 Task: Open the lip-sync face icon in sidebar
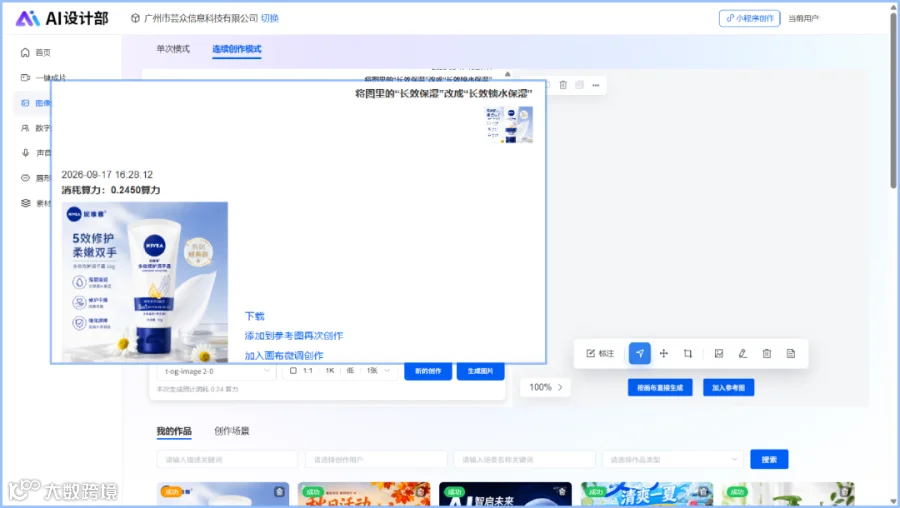coord(25,178)
